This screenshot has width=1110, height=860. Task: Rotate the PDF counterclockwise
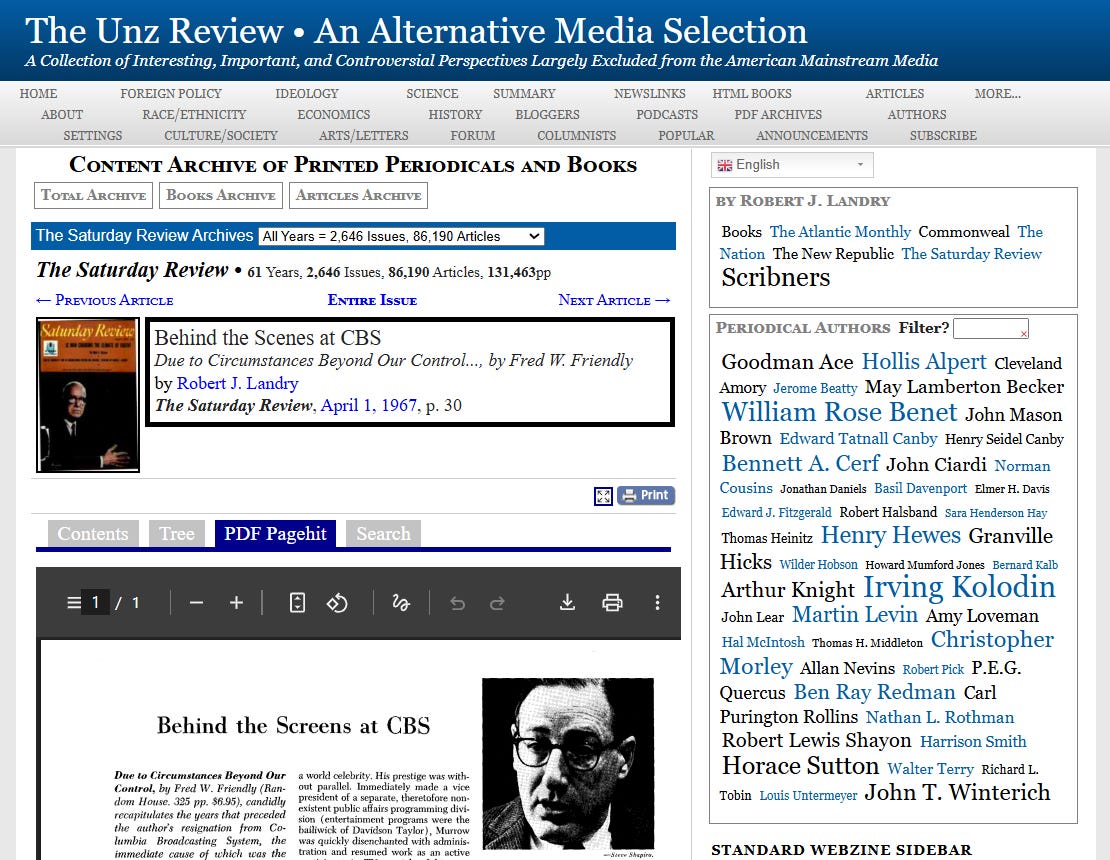(x=337, y=603)
